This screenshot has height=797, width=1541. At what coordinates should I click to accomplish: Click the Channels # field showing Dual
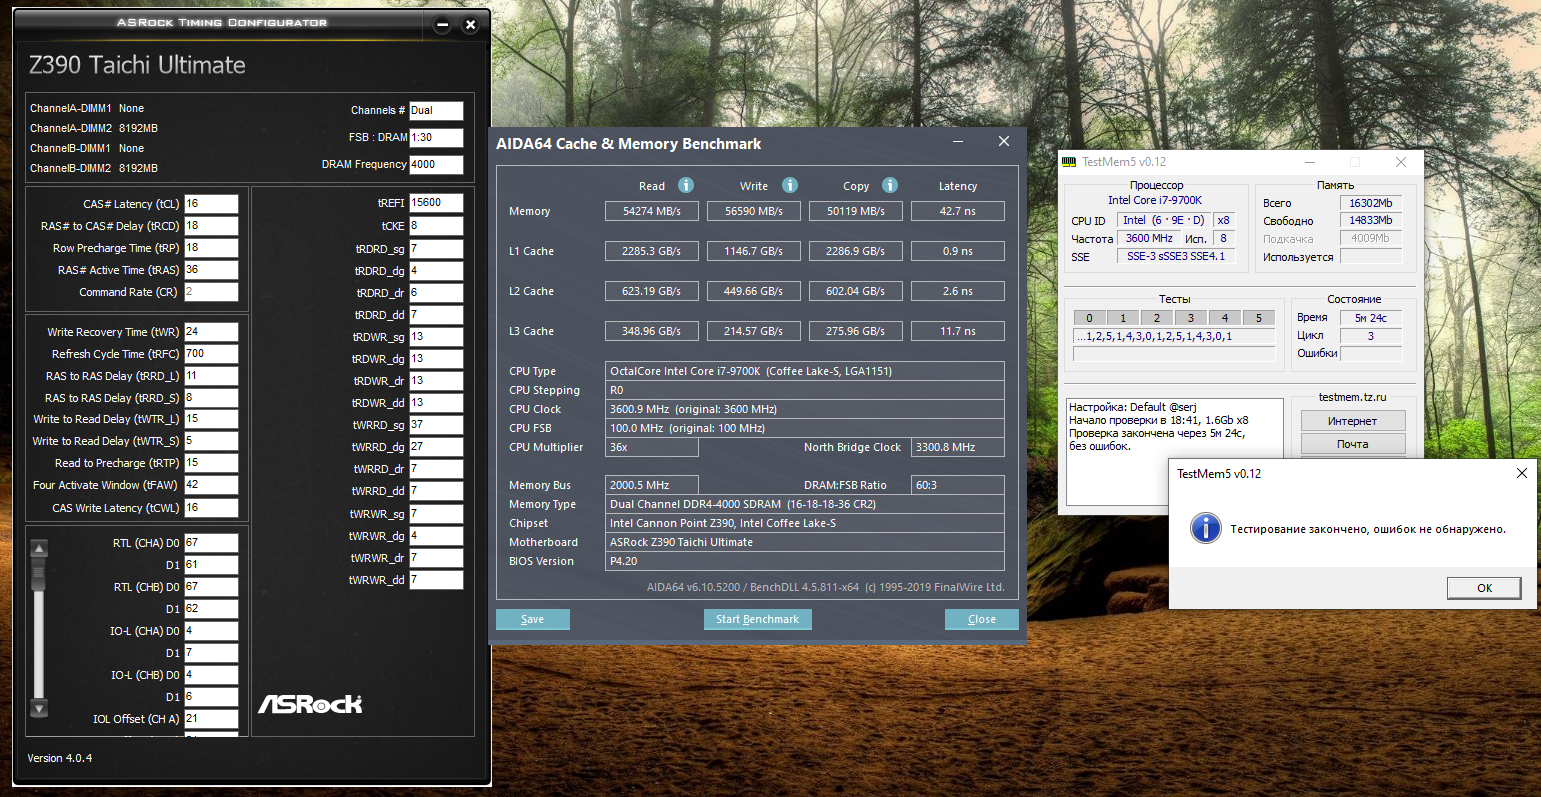tap(436, 110)
